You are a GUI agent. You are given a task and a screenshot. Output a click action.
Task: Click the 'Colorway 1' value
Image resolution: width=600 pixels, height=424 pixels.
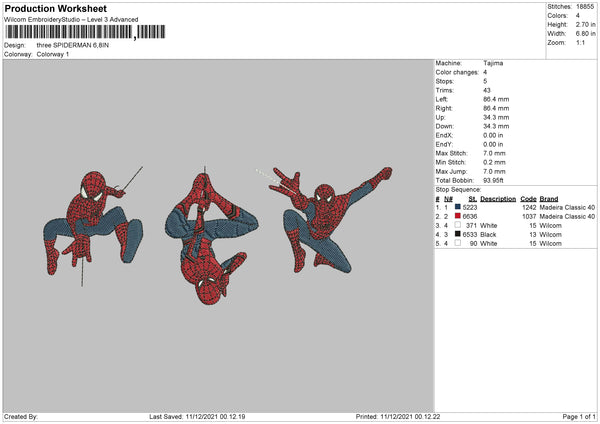(53, 54)
